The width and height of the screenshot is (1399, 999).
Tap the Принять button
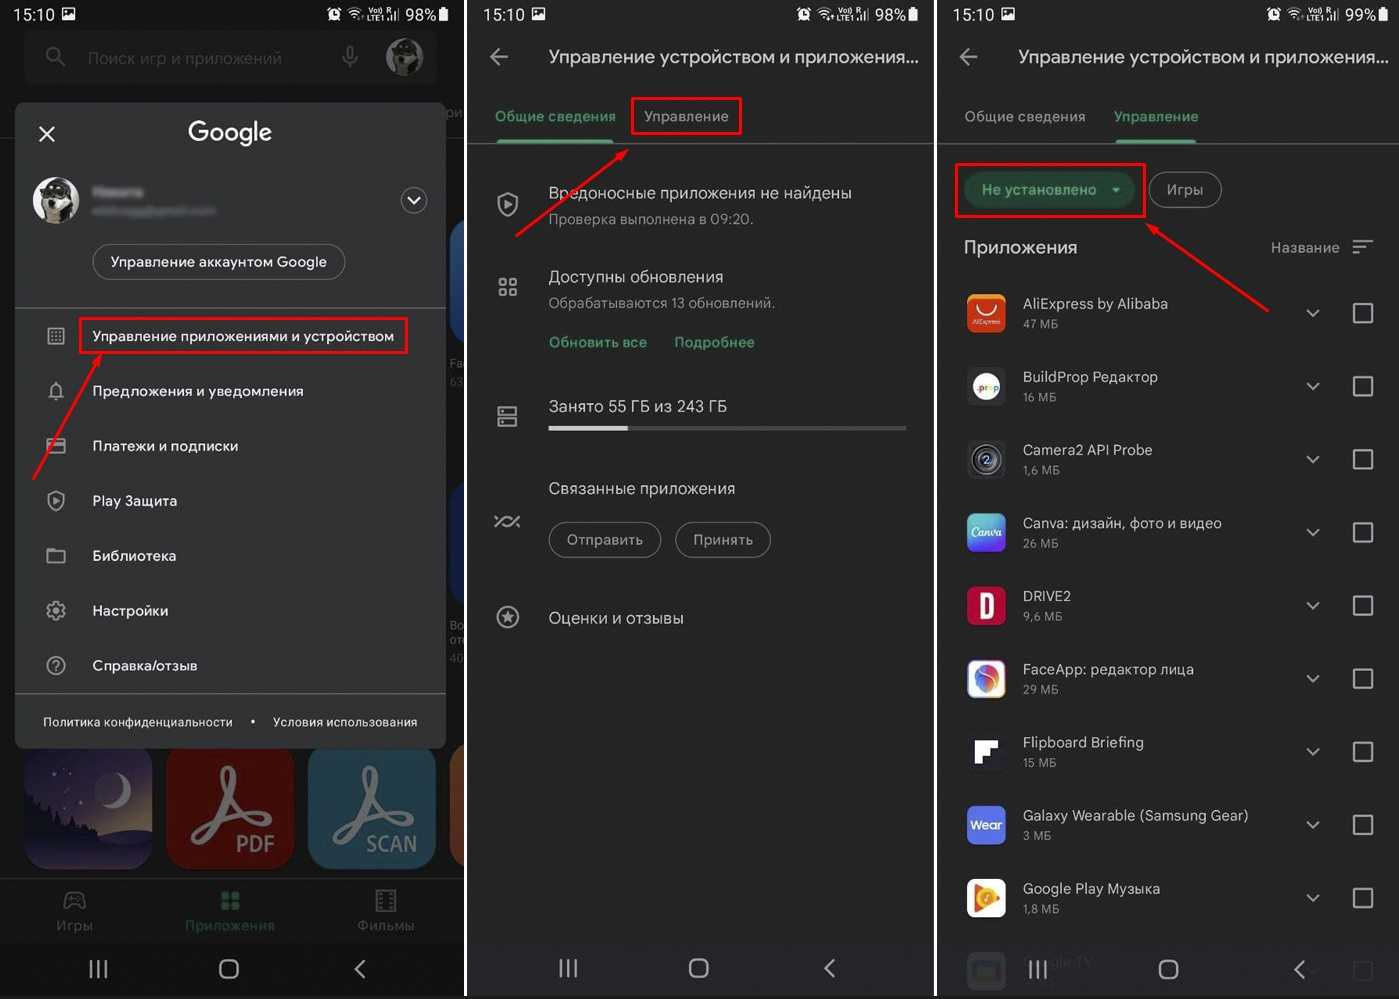723,540
